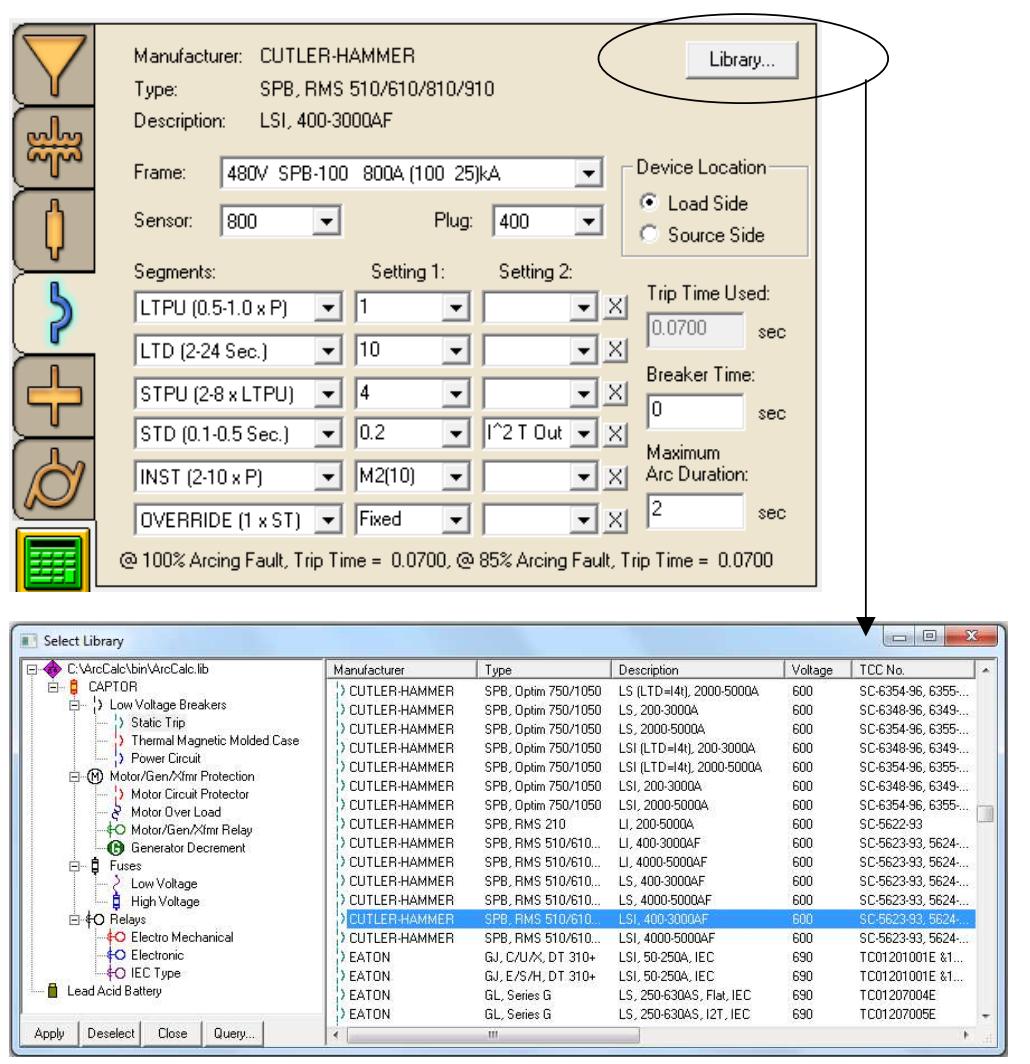This screenshot has height=1064, width=1030.
Task: Open the LTPU Setting 1 dropdown
Action: pyautogui.click(x=455, y=308)
